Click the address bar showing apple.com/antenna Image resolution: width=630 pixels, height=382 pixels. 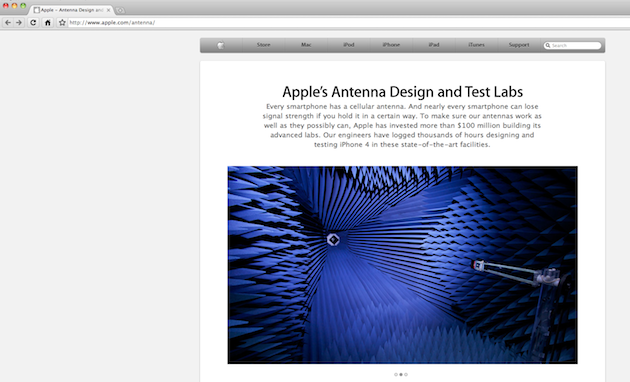(349, 22)
